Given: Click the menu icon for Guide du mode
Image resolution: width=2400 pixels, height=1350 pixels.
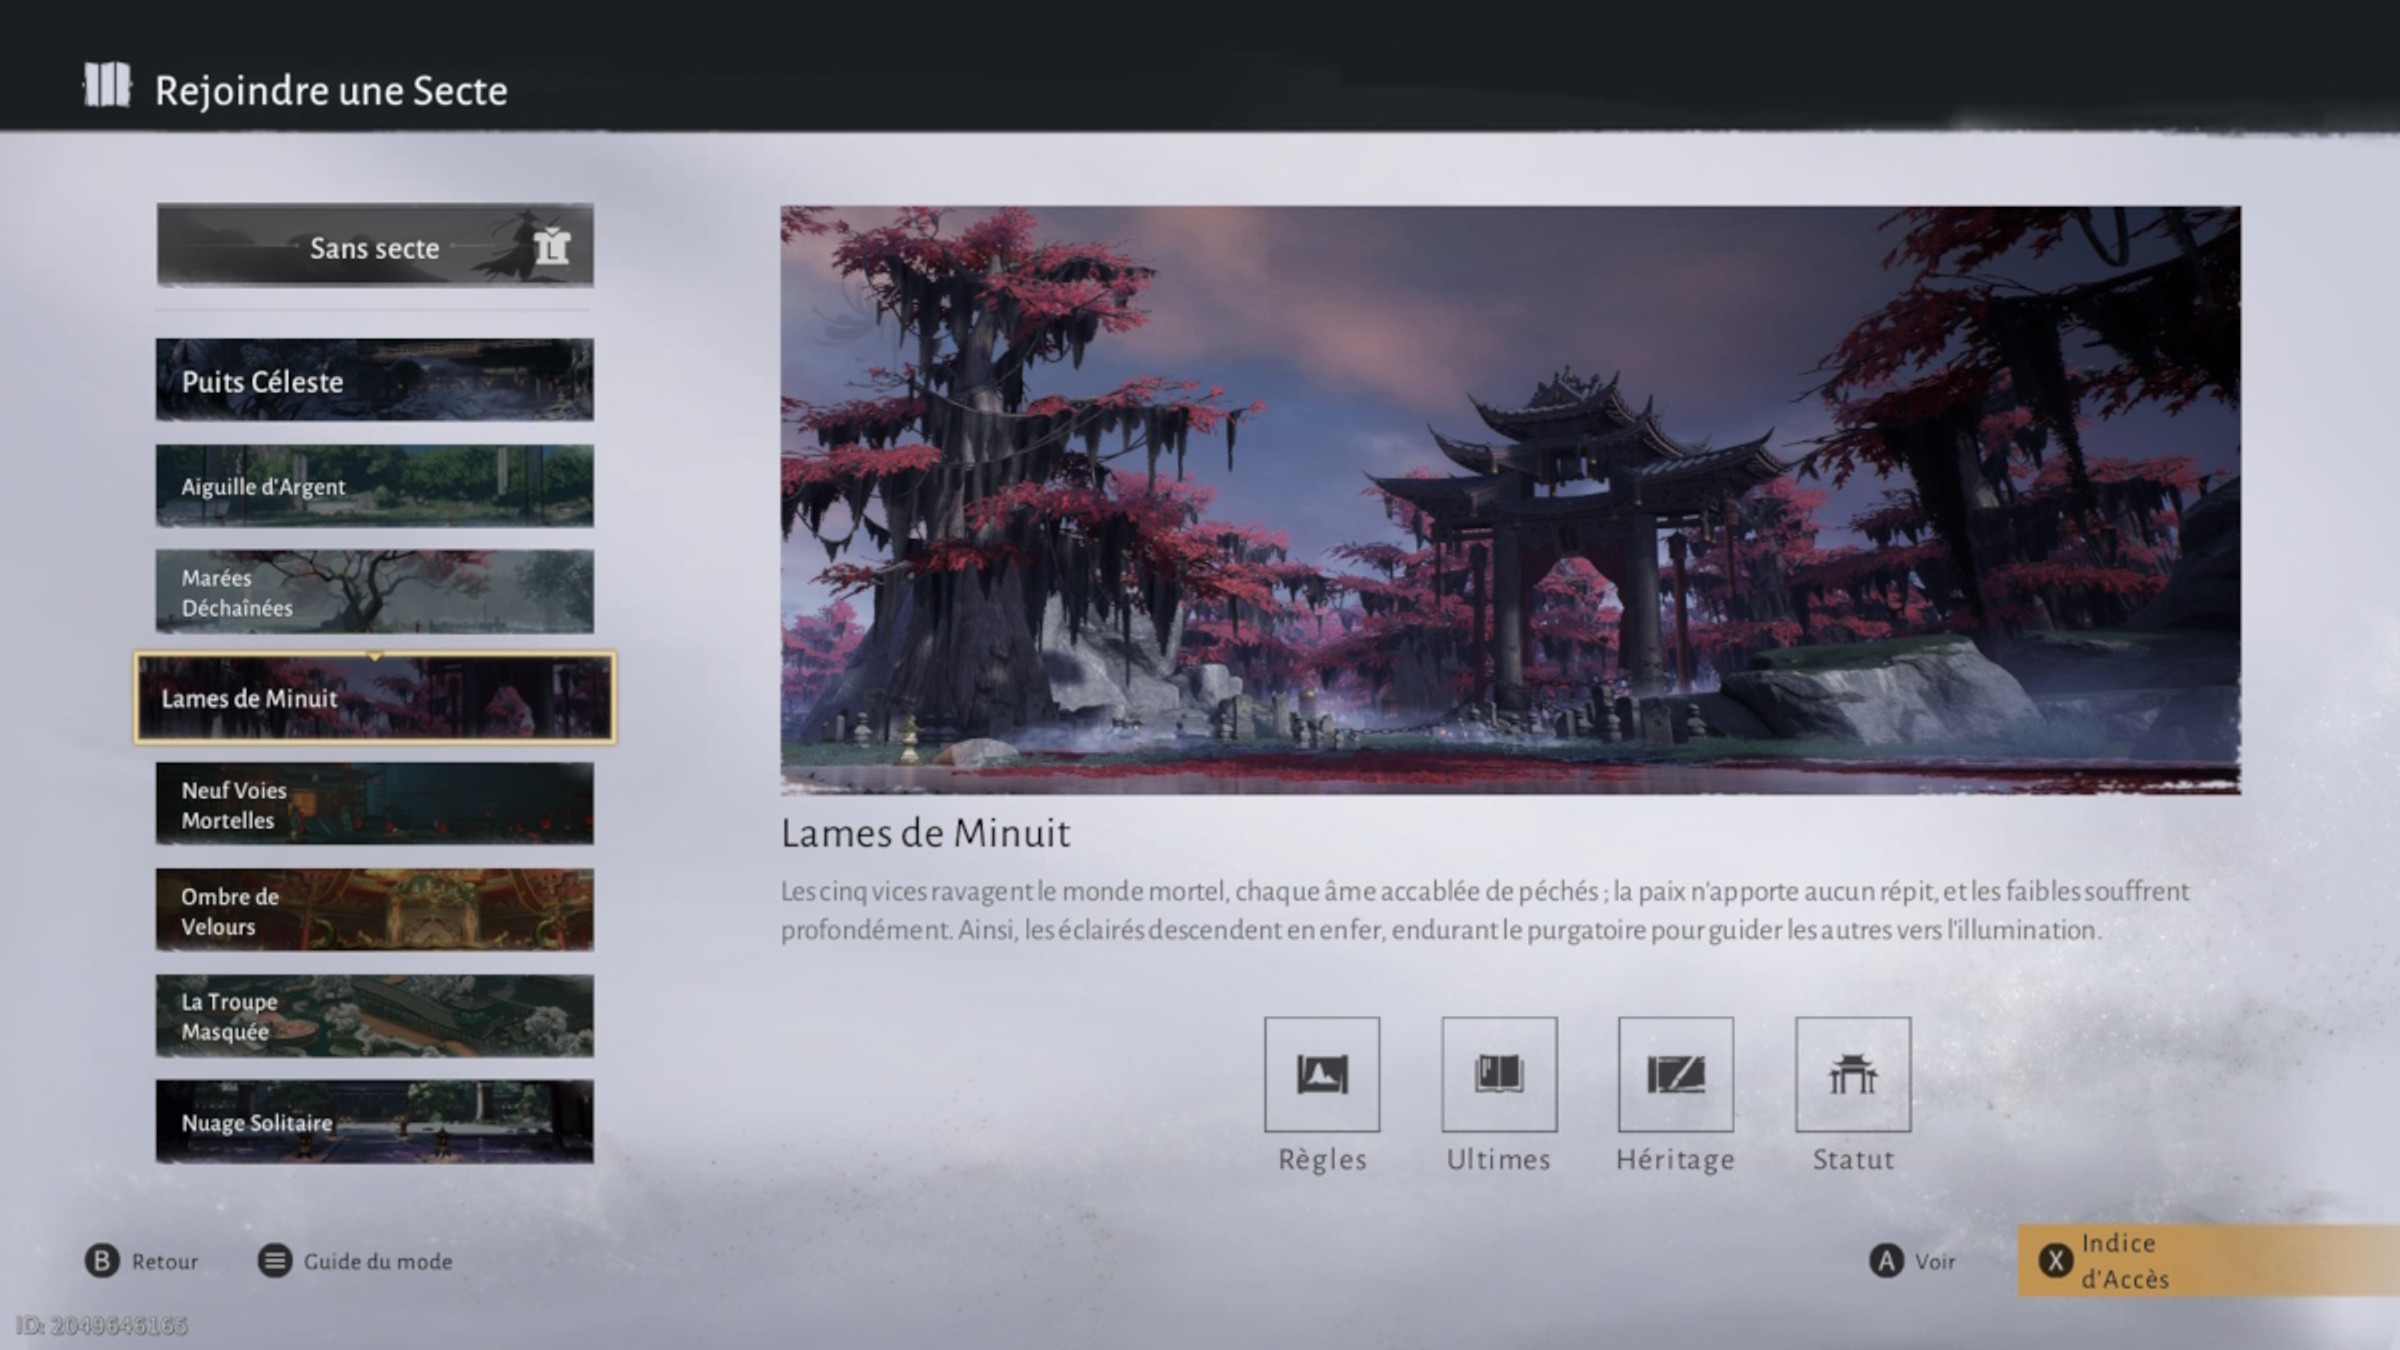Looking at the screenshot, I should coord(274,1261).
